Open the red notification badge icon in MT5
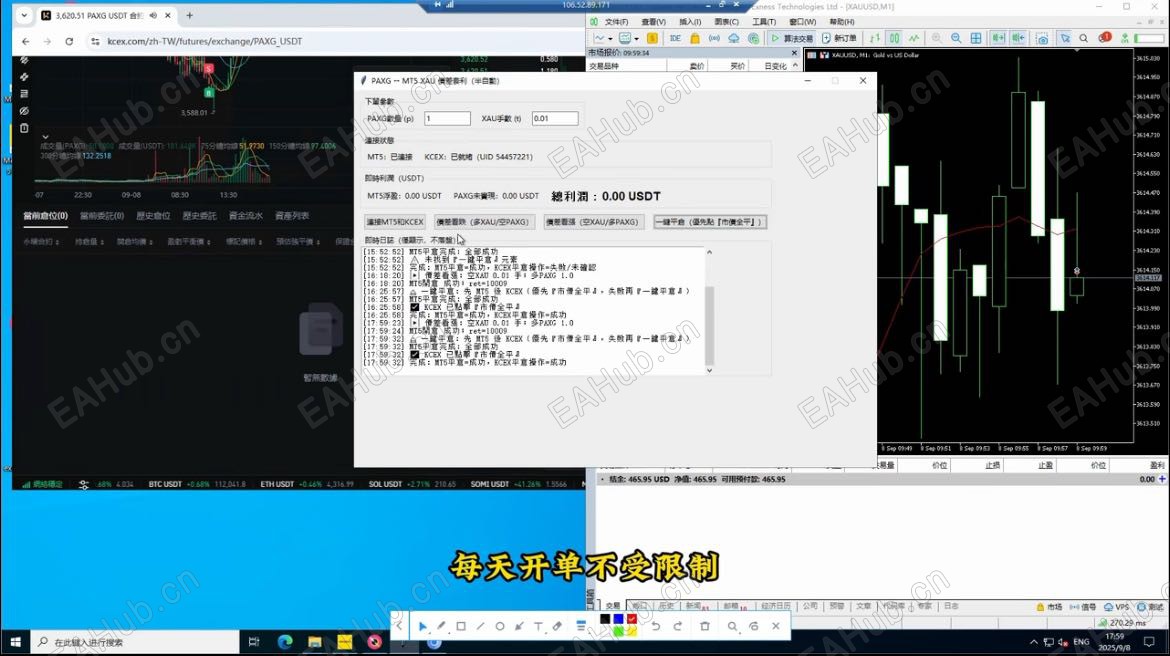Viewport: 1170px width, 656px height. pyautogui.click(x=1104, y=37)
